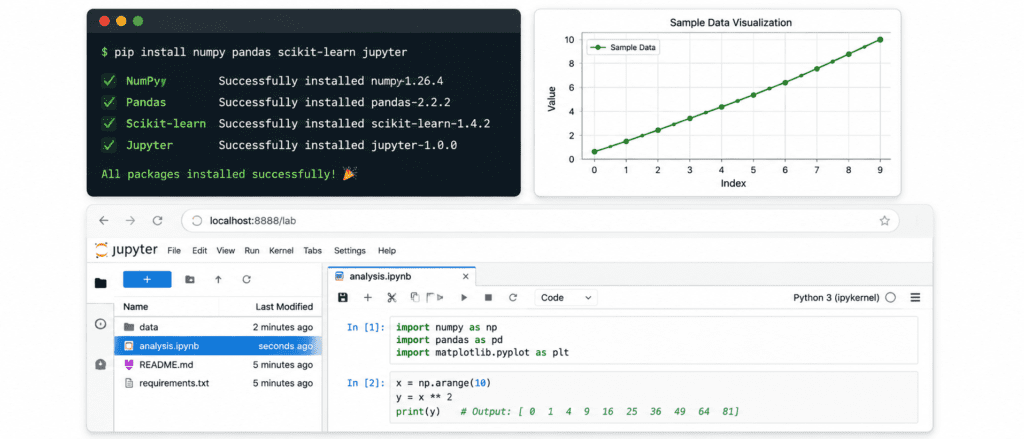Cut the selected cell with the scissors icon
The image size is (1024, 439).
coord(392,297)
